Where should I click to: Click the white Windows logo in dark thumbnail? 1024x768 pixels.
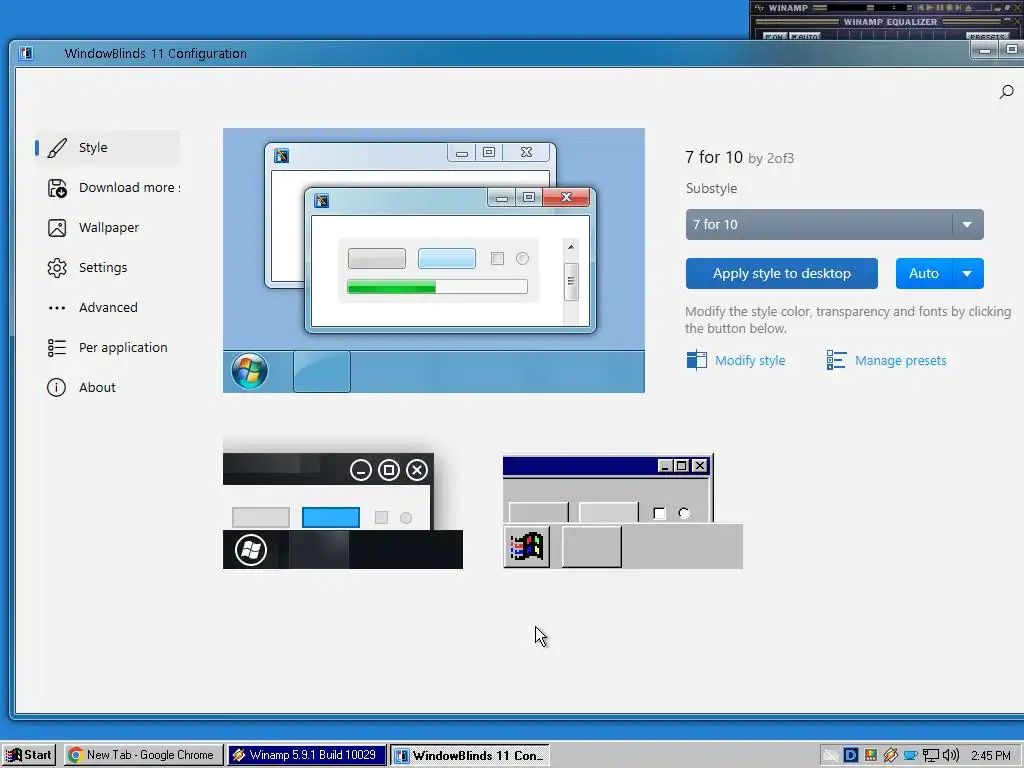tap(251, 550)
